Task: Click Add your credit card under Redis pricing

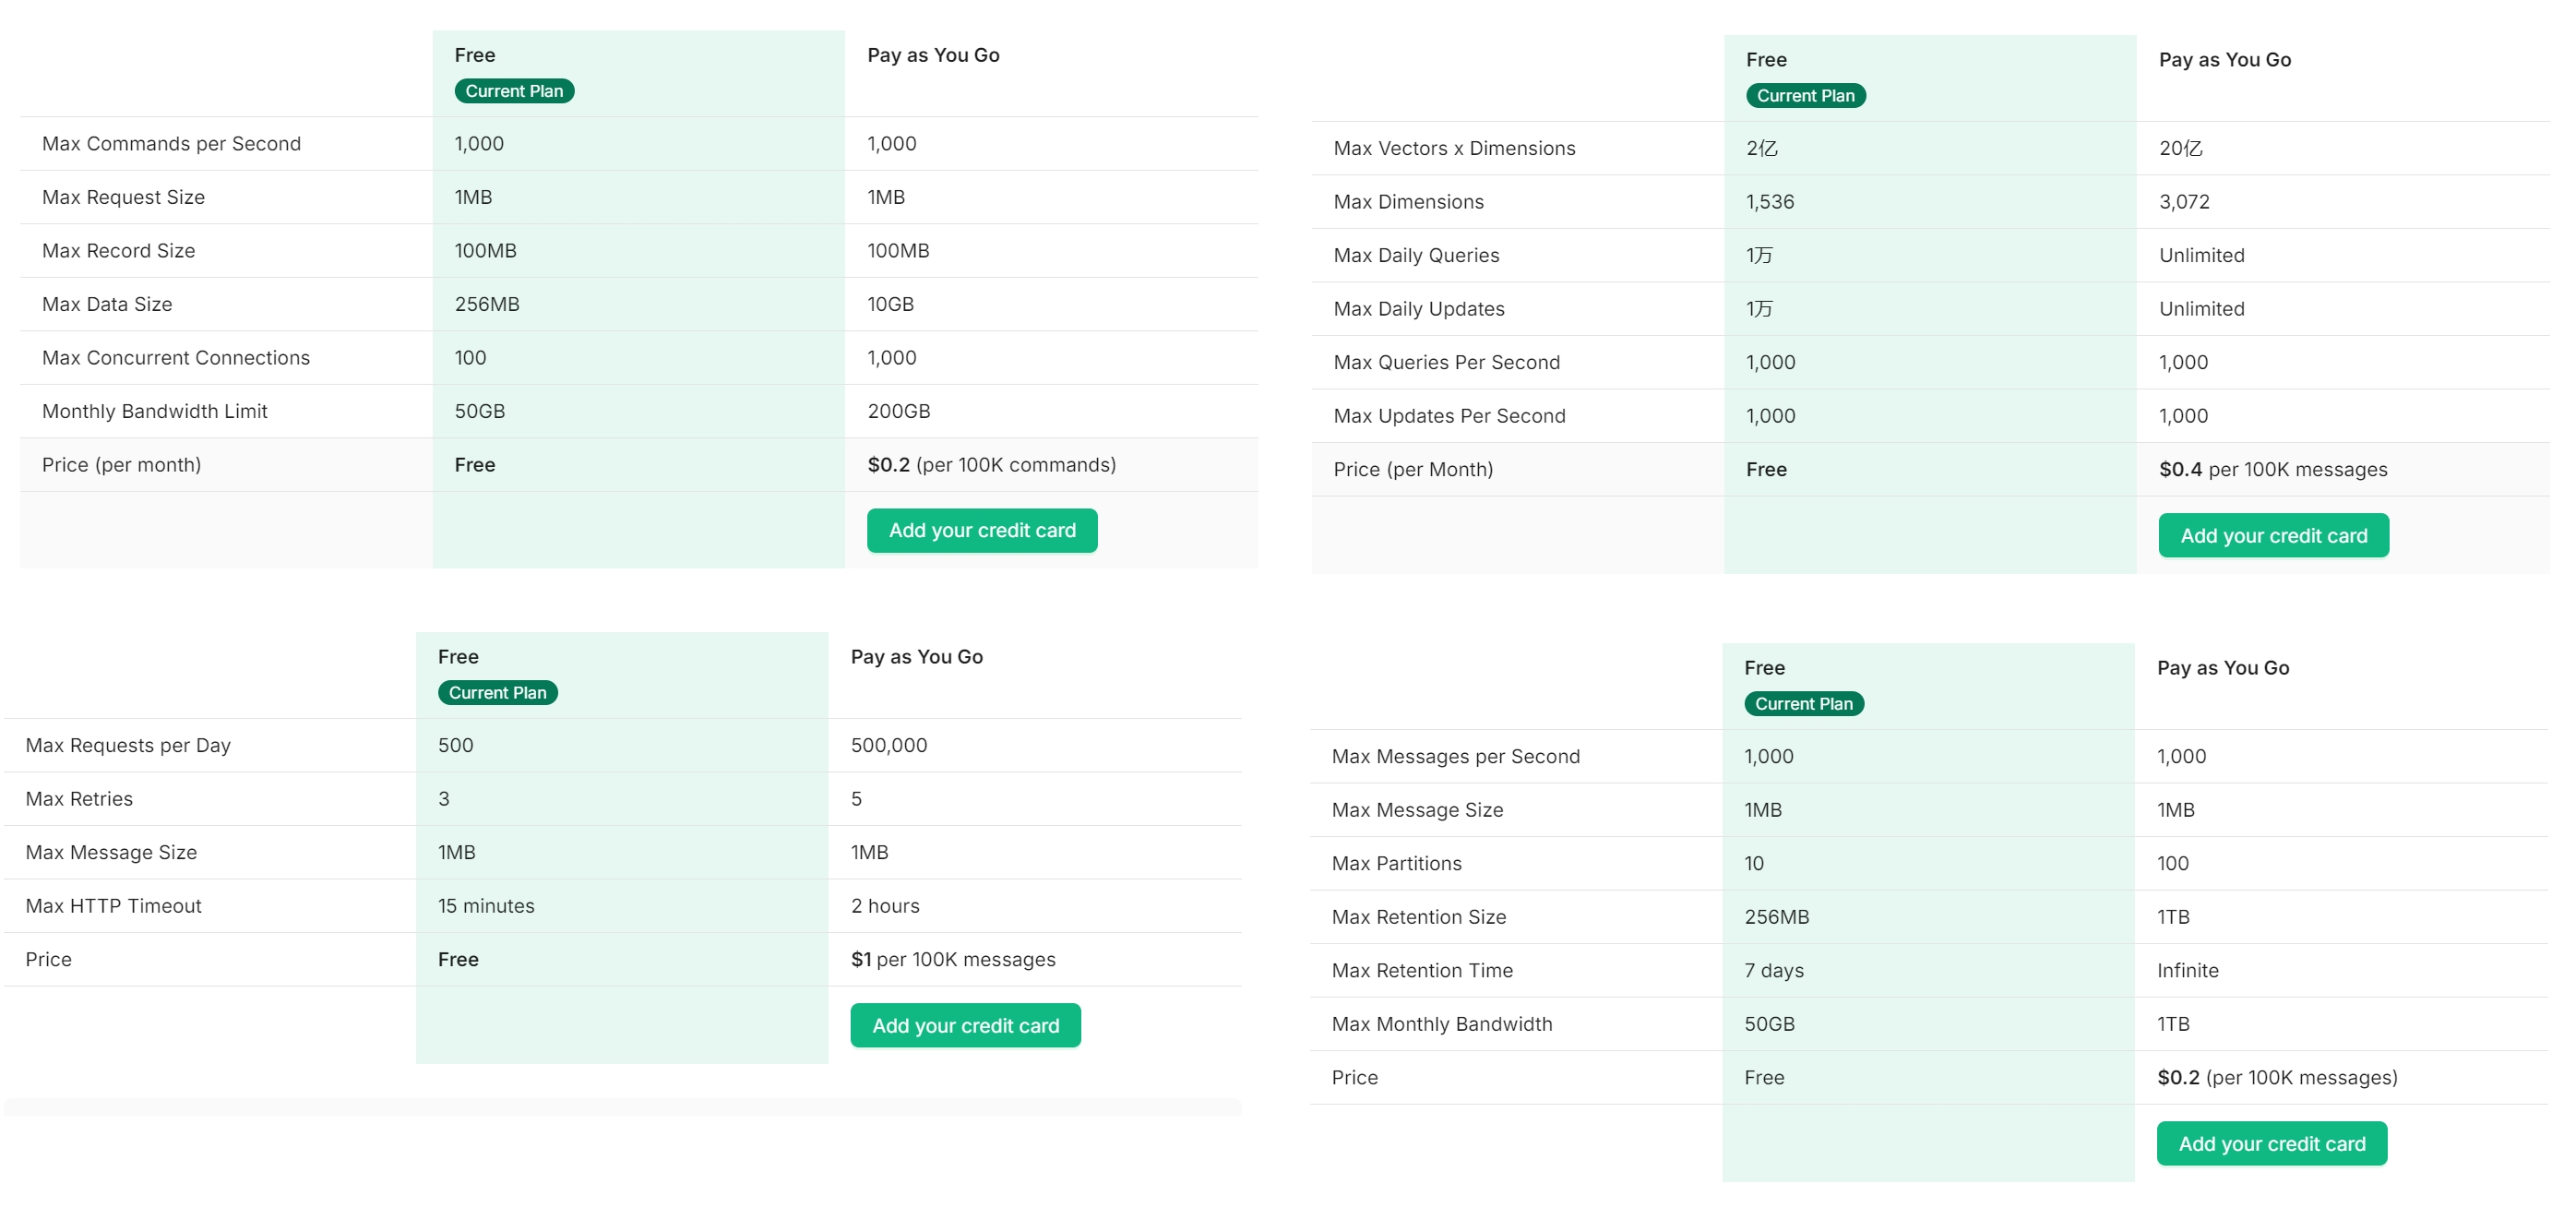Action: pyautogui.click(x=982, y=530)
